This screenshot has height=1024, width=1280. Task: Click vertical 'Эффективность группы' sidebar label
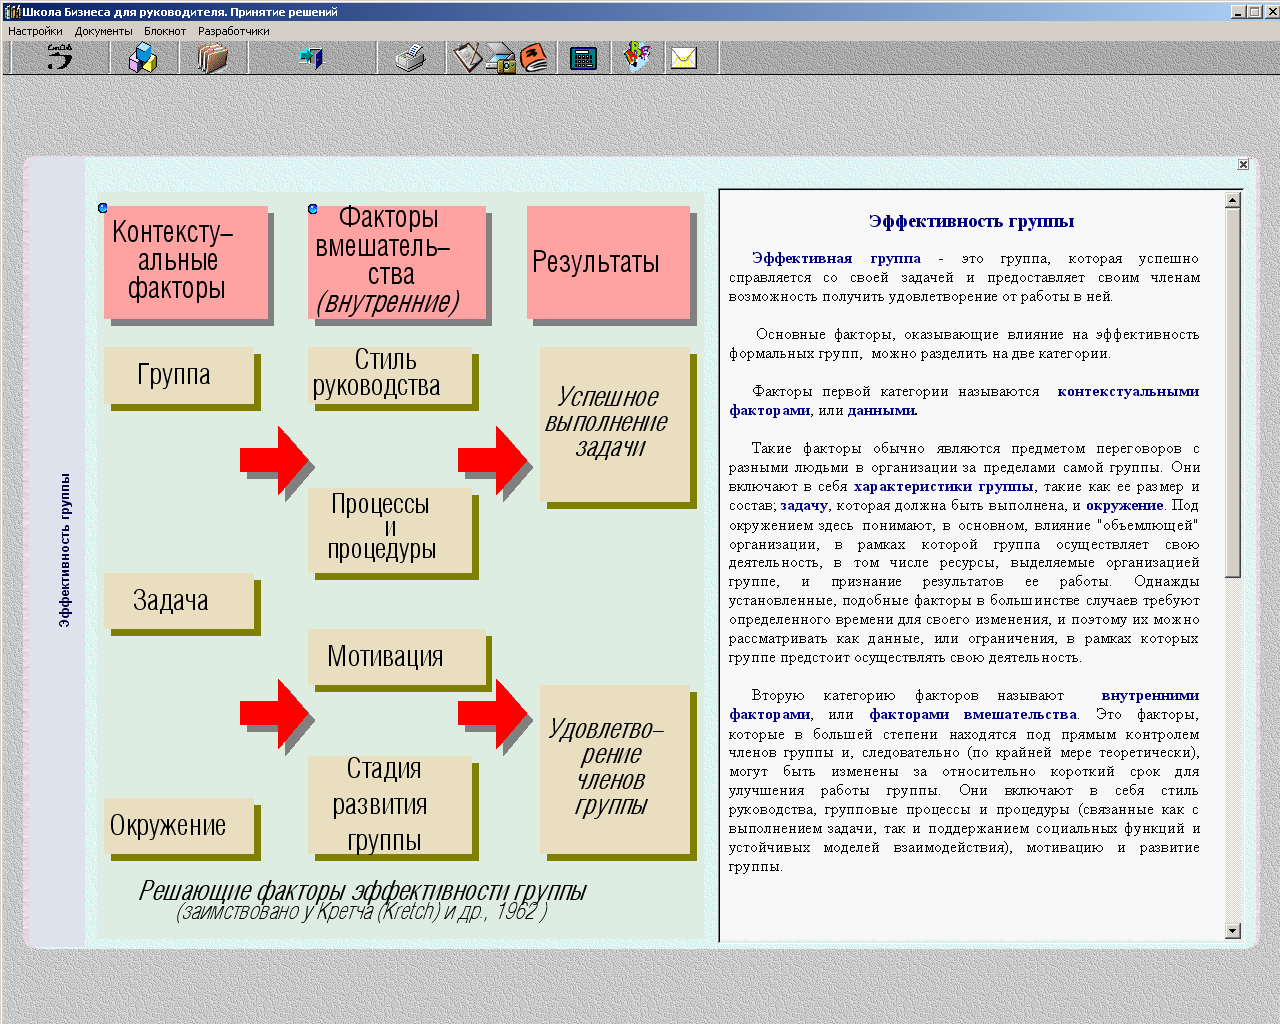pos(65,550)
